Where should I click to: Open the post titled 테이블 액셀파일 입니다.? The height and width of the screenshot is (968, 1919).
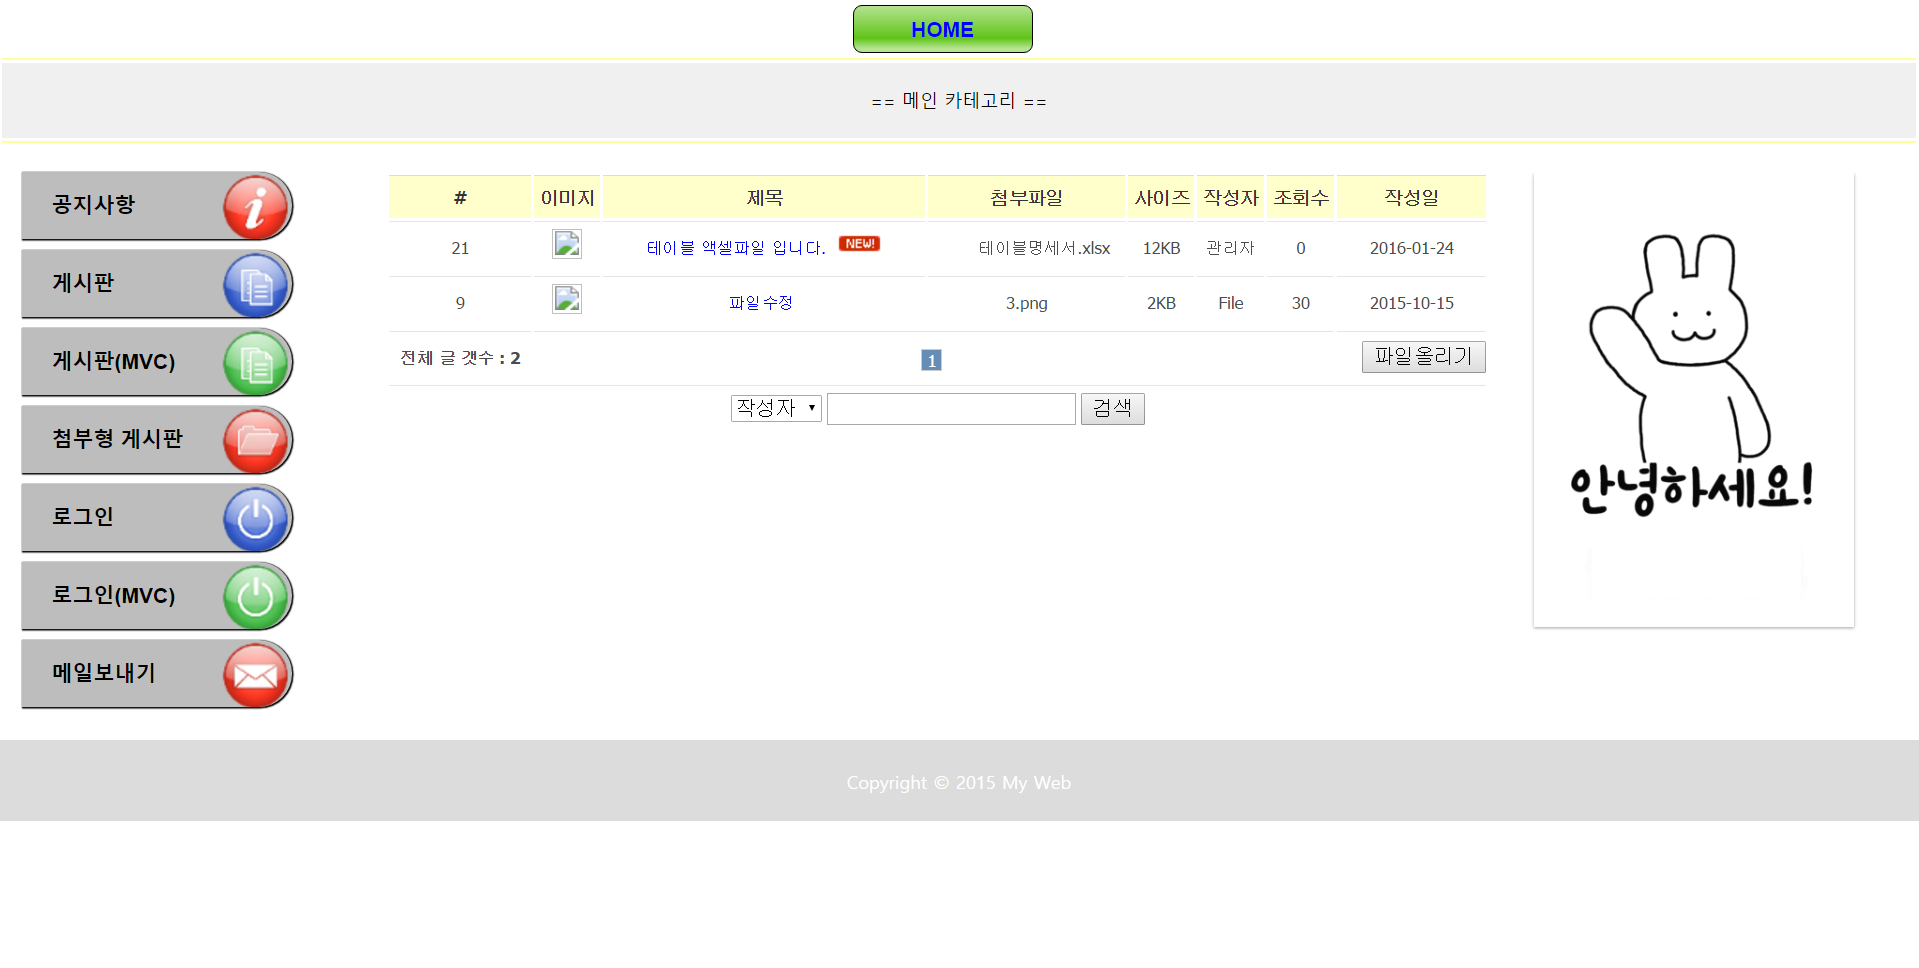(736, 248)
